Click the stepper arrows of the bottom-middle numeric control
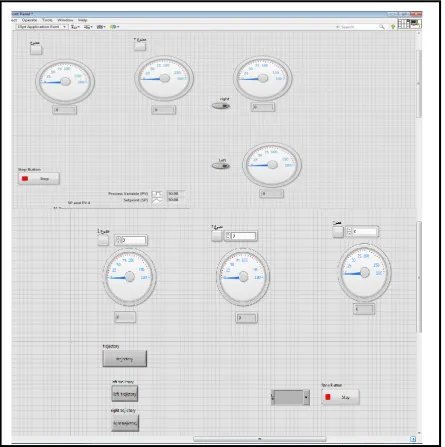Image resolution: width=445 pixels, height=447 pixels. coord(228,236)
